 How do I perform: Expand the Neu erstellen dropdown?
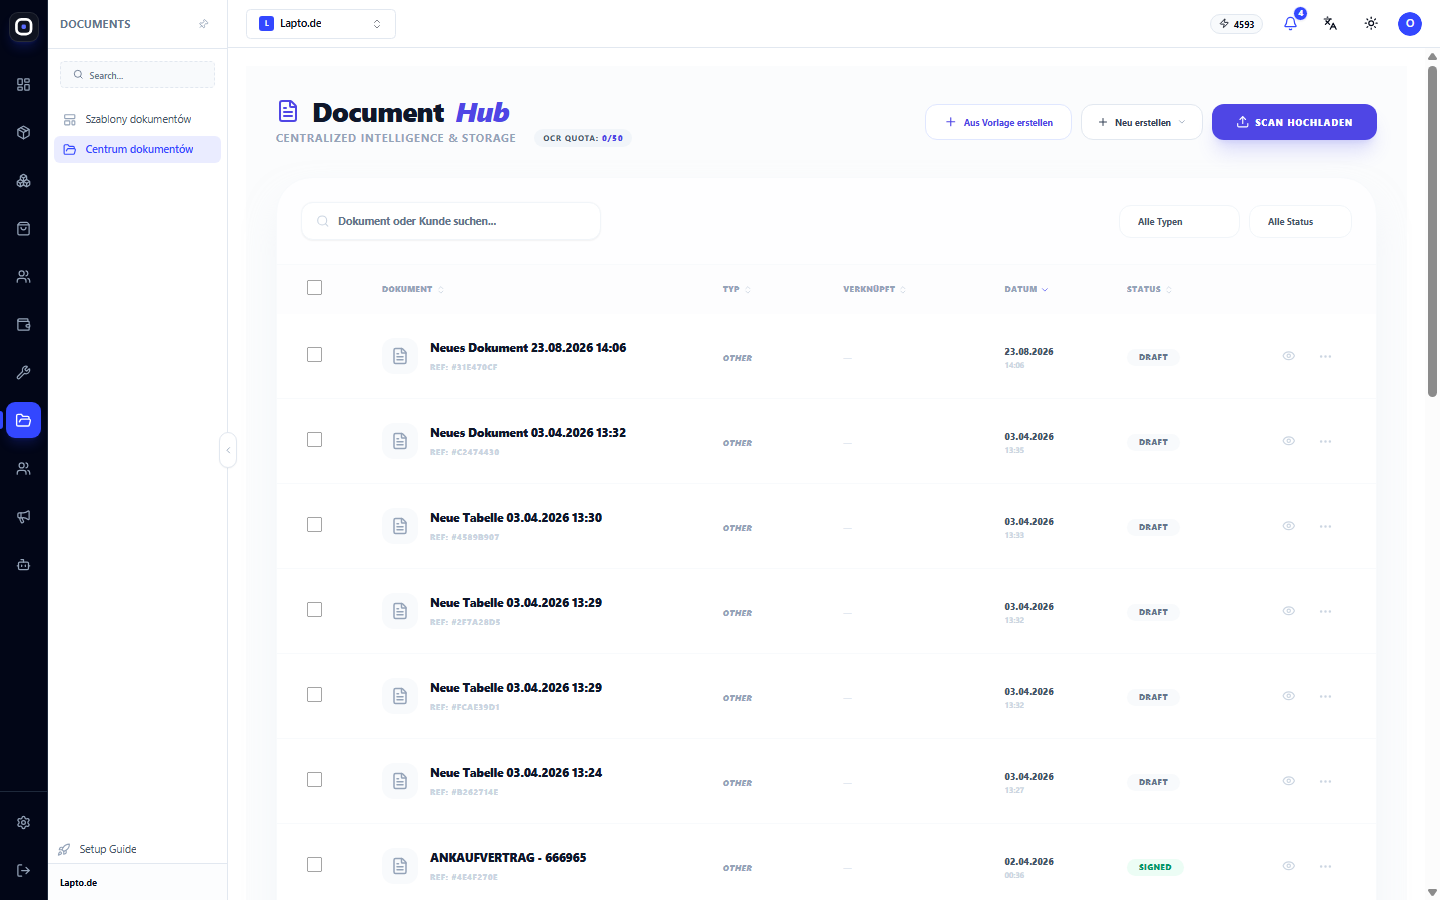(x=1141, y=122)
